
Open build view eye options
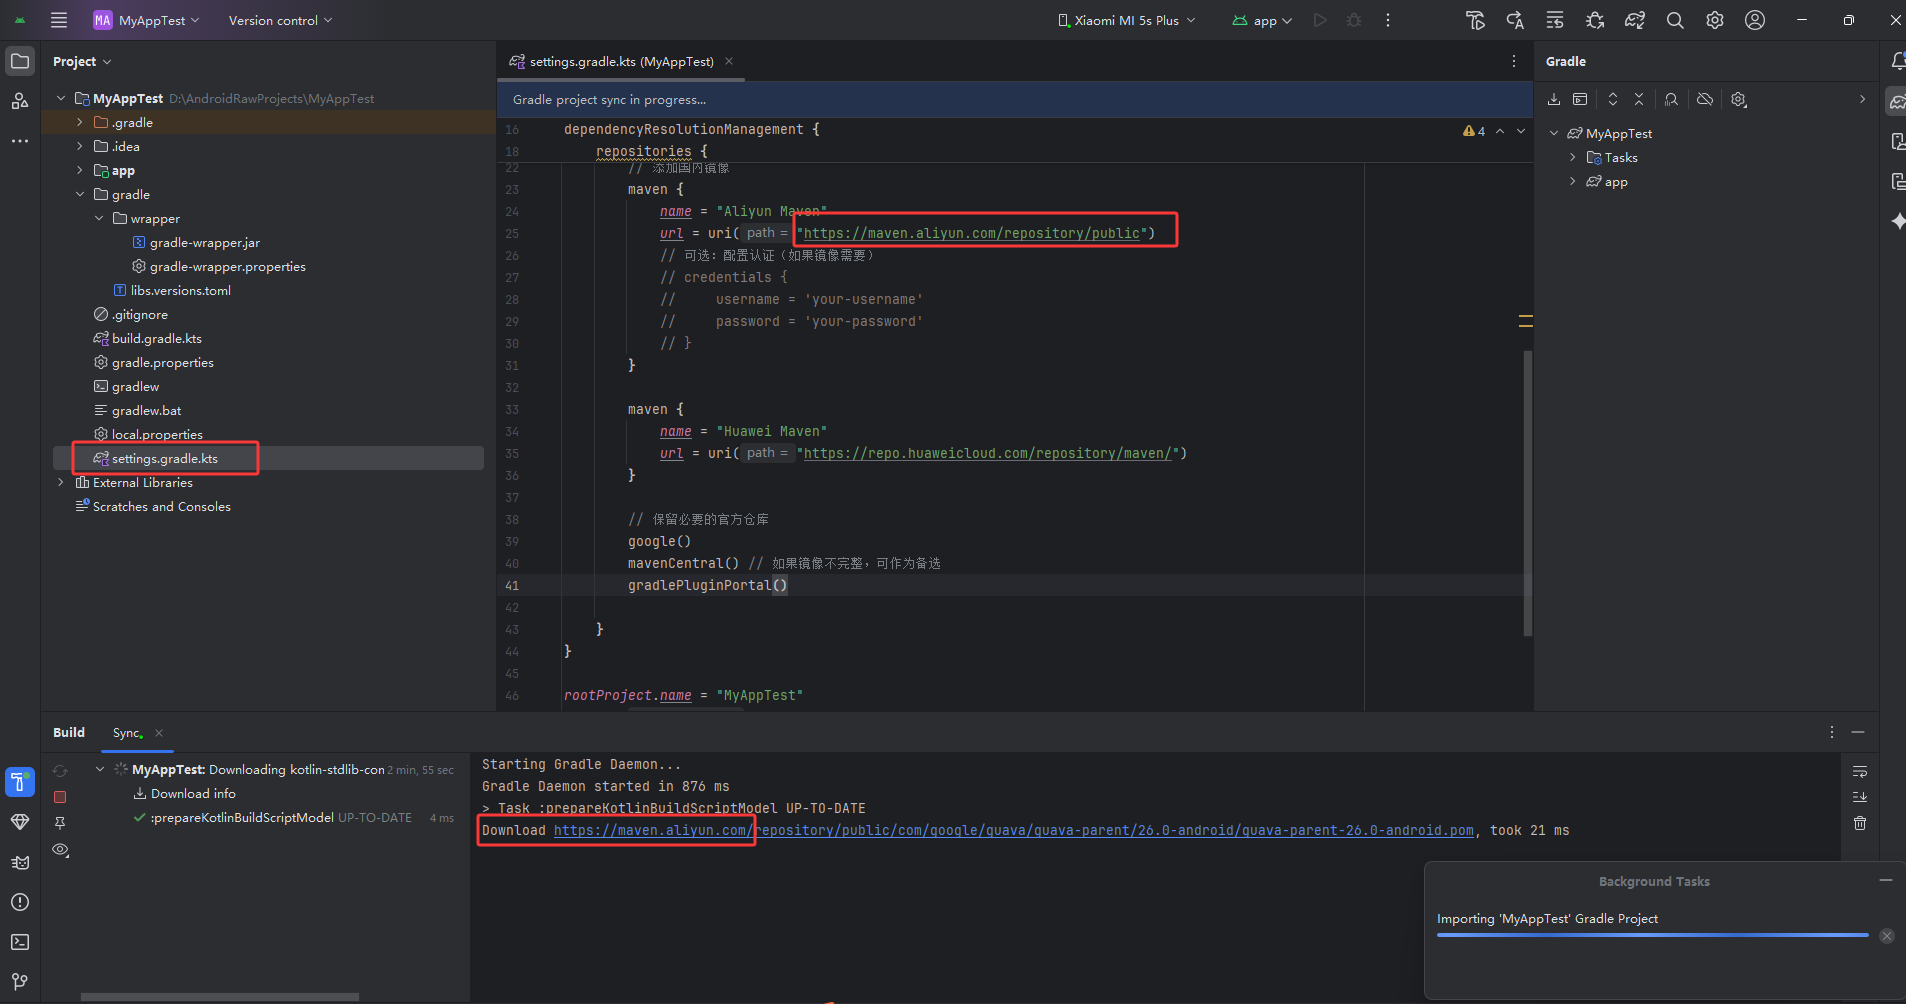tap(60, 850)
